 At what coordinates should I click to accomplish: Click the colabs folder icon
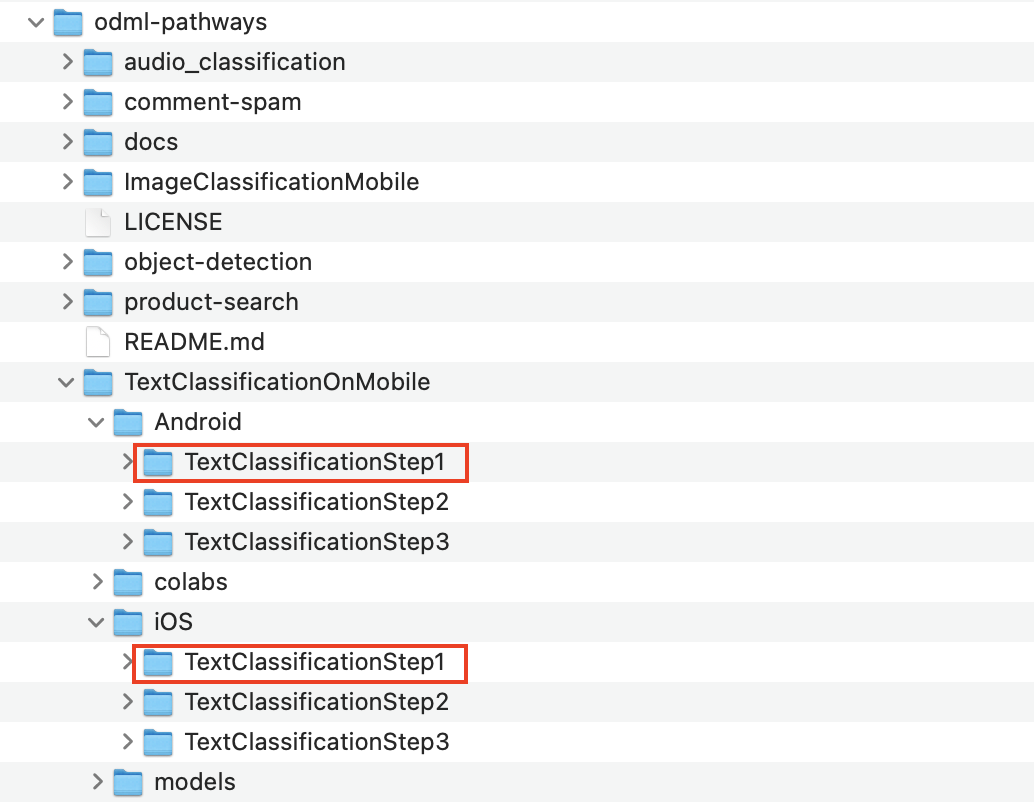pyautogui.click(x=128, y=582)
